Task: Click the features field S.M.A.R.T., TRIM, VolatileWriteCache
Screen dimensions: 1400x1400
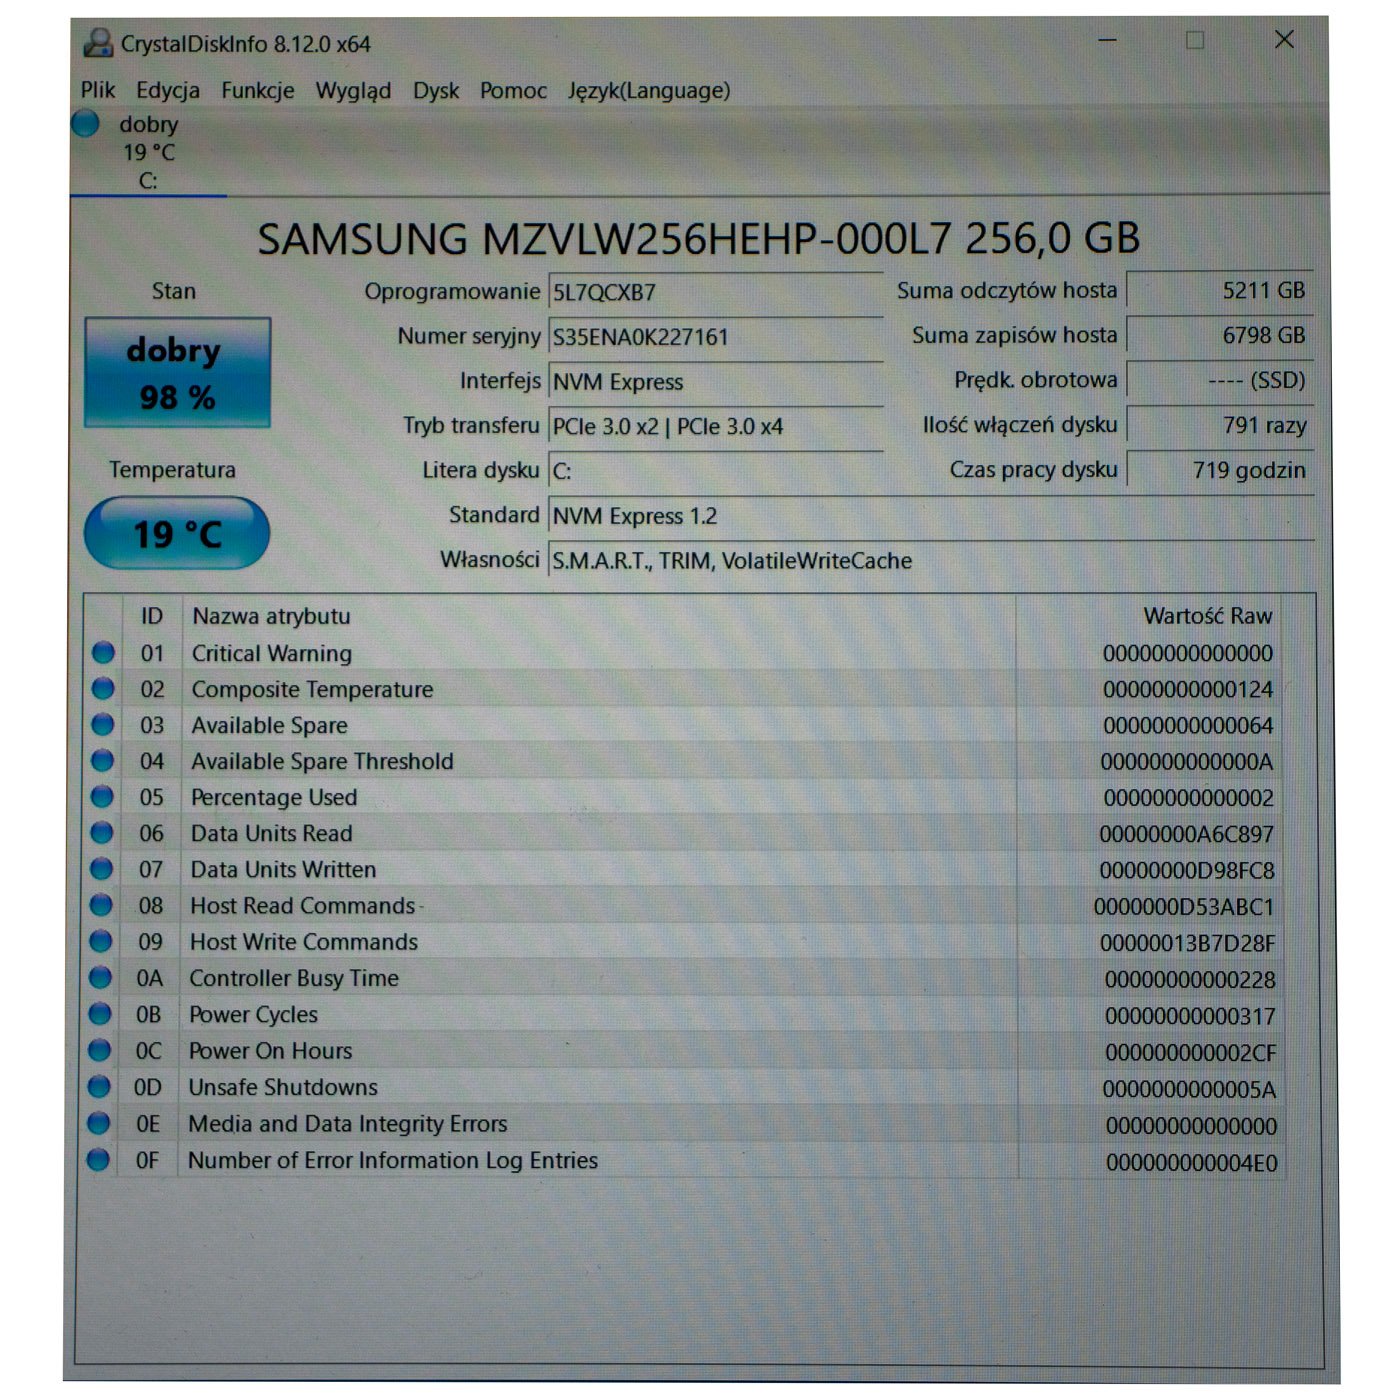Action: [x=932, y=561]
